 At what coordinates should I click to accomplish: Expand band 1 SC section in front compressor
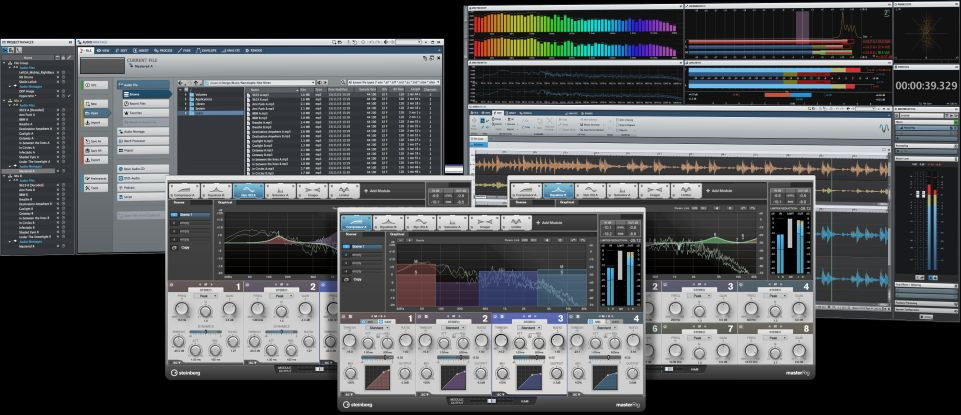348,394
